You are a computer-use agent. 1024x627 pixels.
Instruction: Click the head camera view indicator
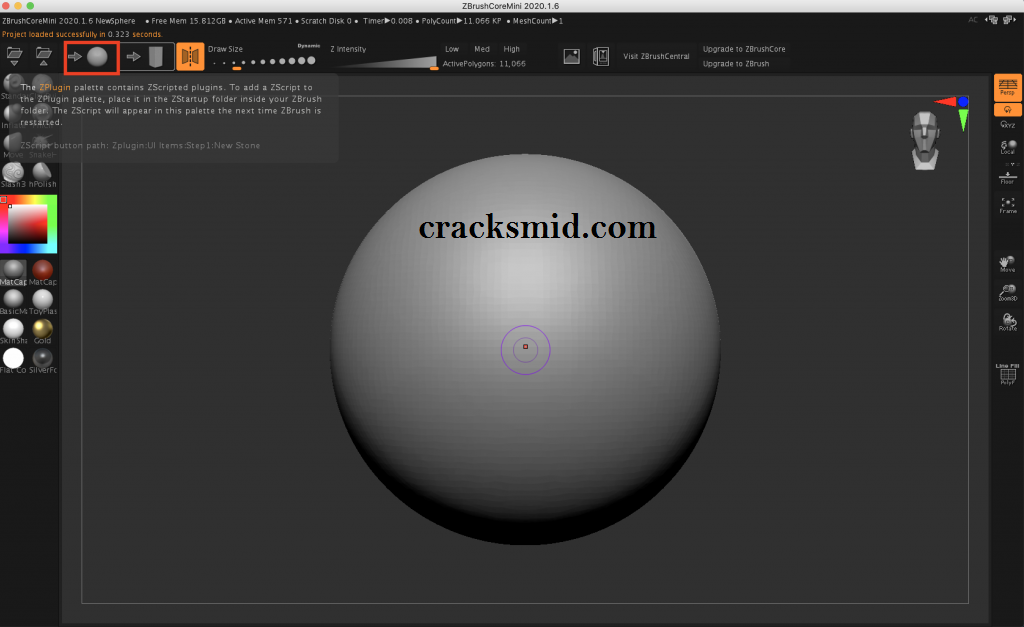click(925, 140)
